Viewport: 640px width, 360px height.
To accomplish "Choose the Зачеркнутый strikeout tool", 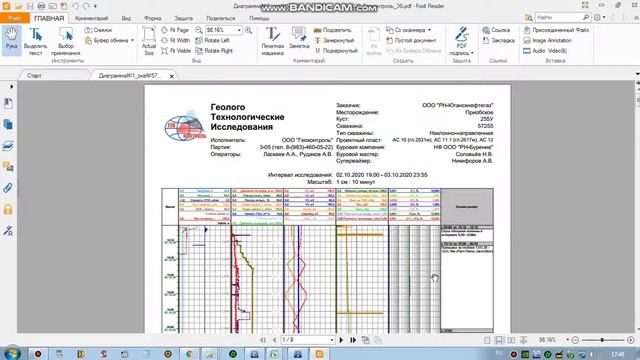I will [334, 40].
